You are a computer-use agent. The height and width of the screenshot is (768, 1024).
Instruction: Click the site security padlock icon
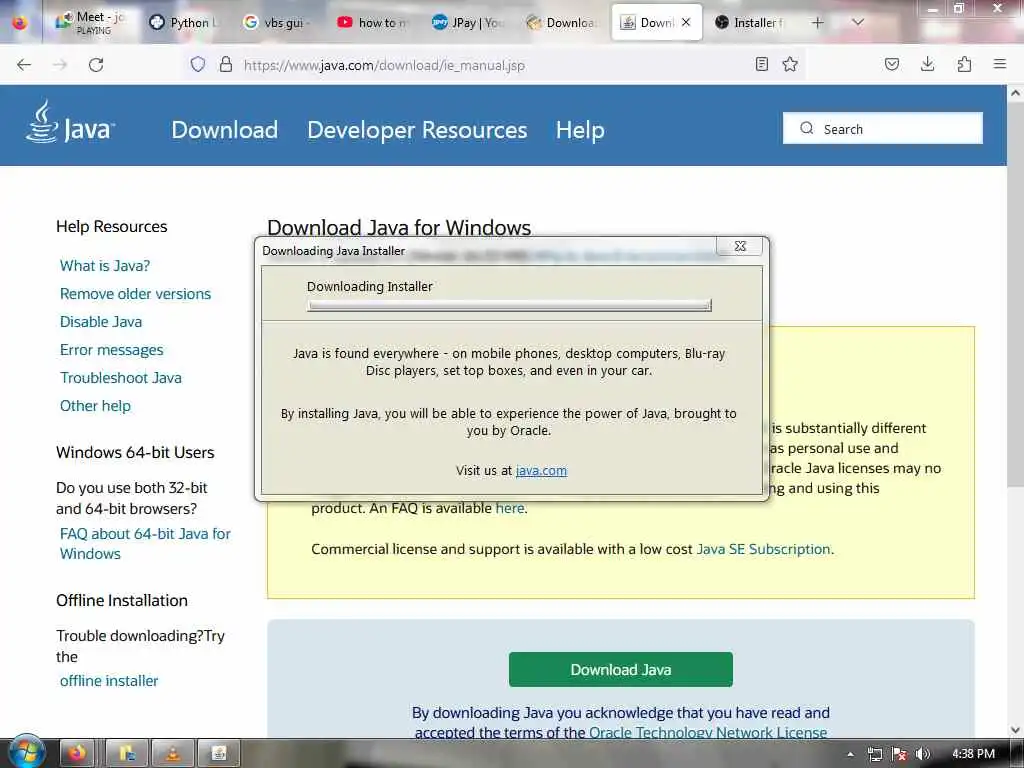(x=226, y=64)
